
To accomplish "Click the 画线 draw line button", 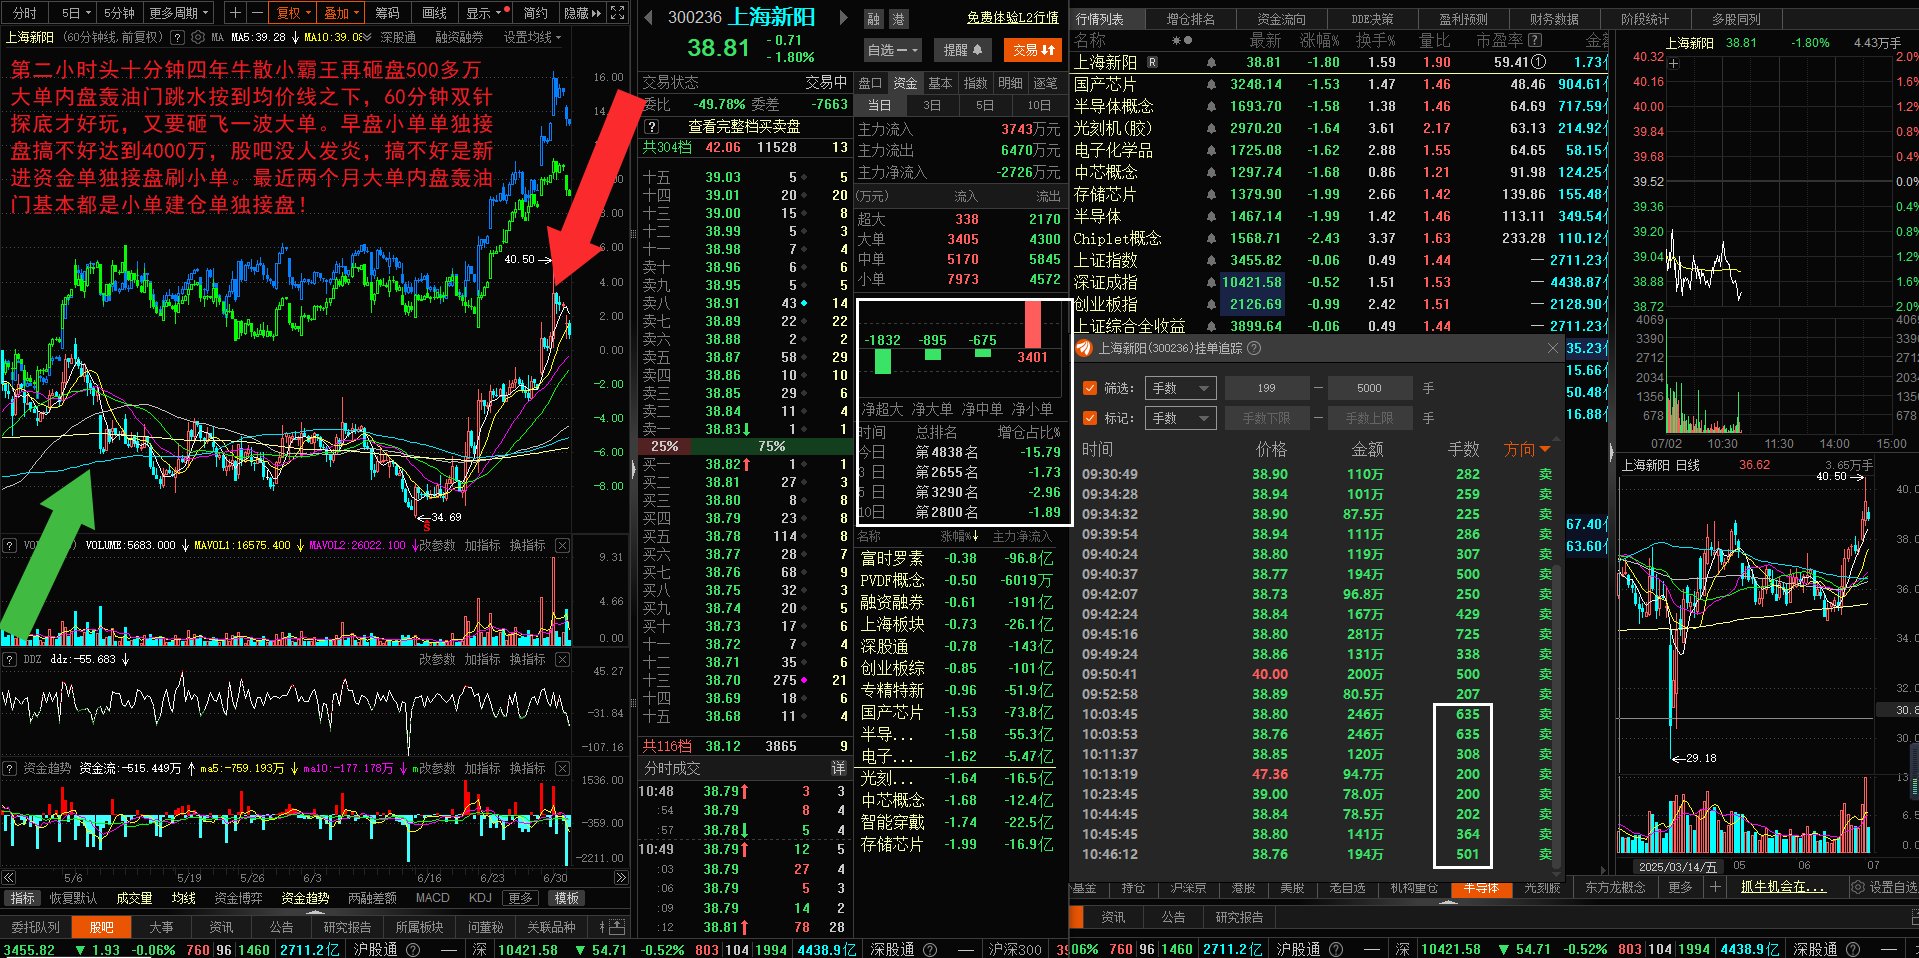I will [434, 13].
